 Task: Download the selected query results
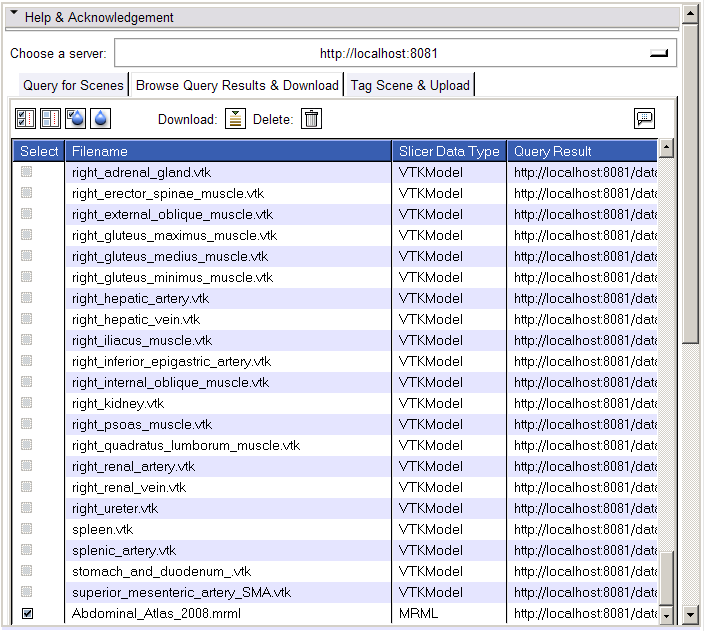[235, 119]
